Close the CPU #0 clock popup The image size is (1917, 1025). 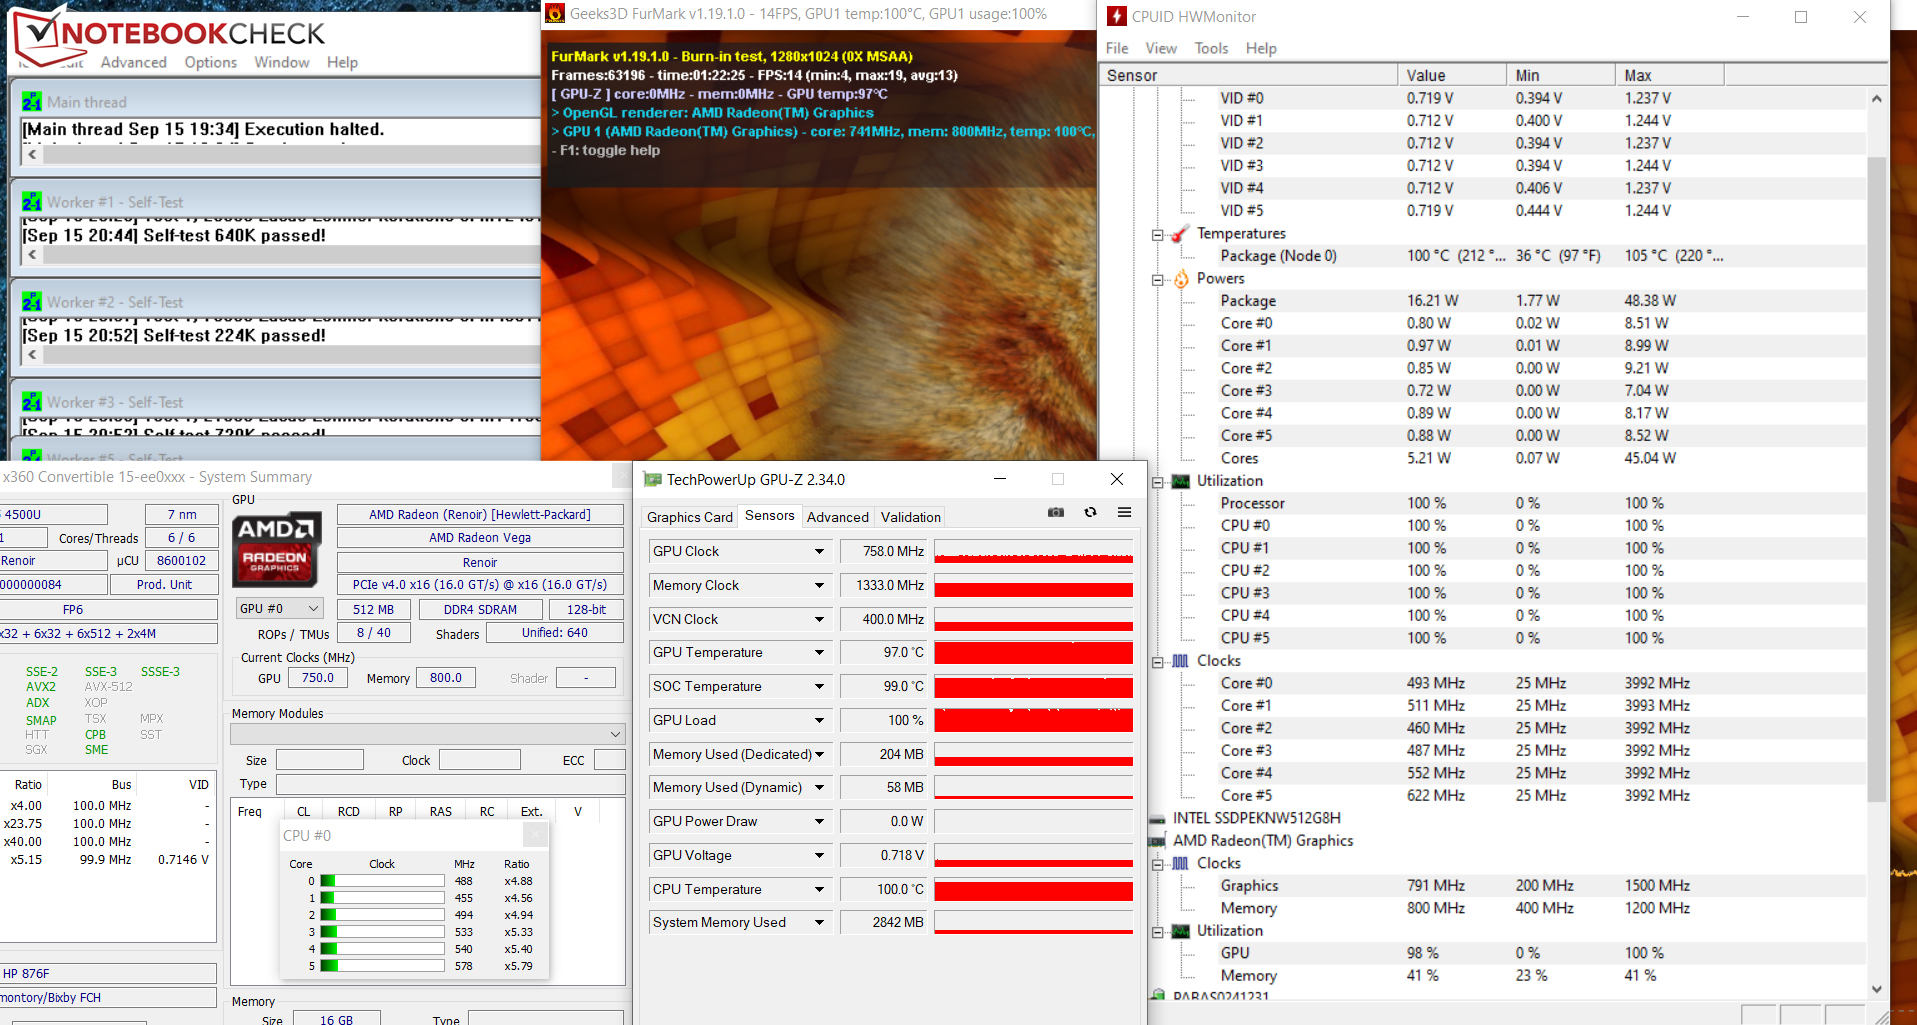(x=535, y=835)
